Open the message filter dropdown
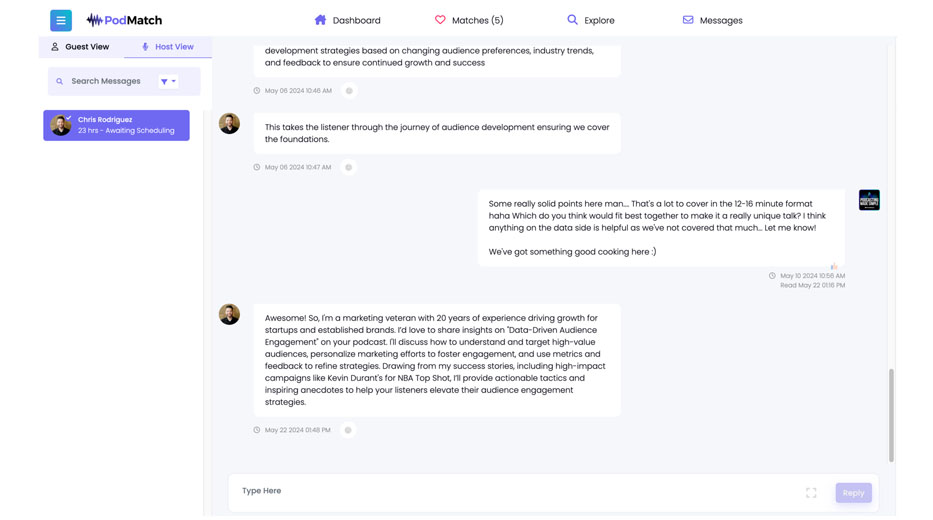 pyautogui.click(x=168, y=81)
